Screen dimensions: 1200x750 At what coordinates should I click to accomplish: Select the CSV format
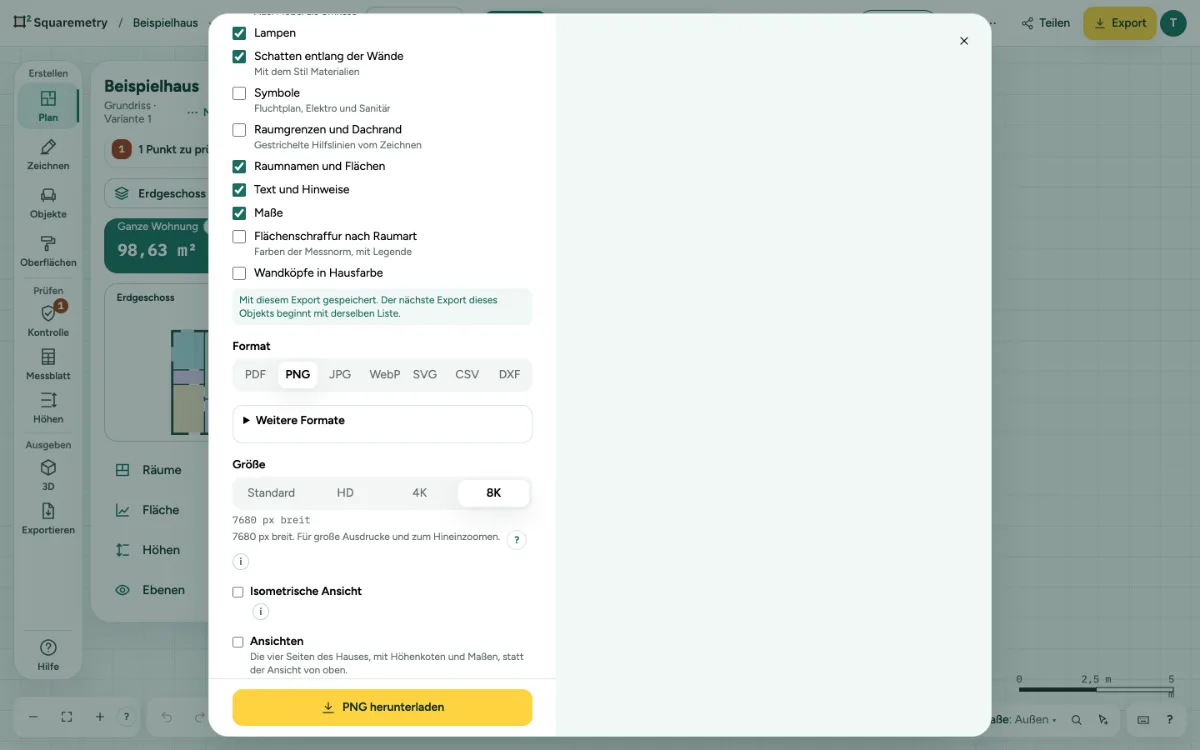click(x=467, y=375)
